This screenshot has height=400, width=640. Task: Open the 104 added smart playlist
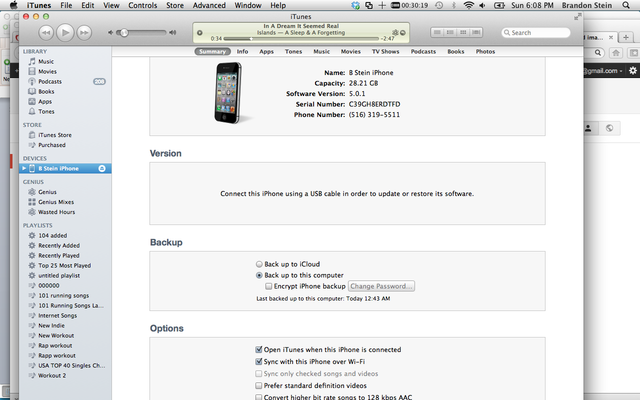coord(53,236)
